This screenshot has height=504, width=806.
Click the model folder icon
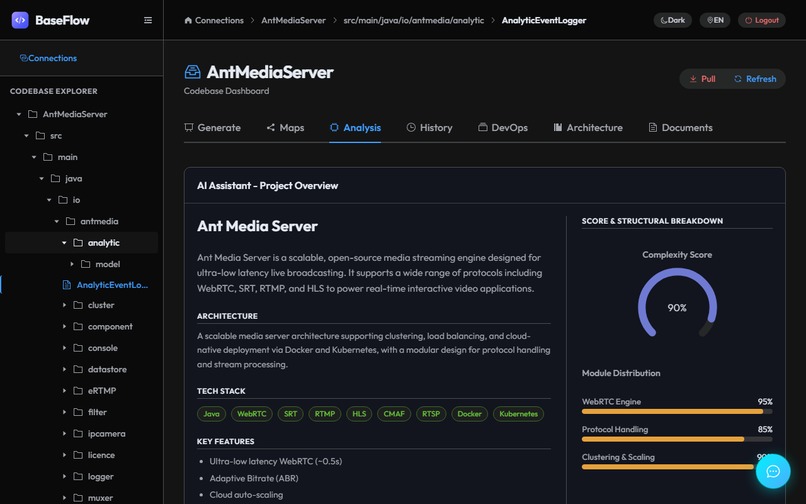point(85,264)
